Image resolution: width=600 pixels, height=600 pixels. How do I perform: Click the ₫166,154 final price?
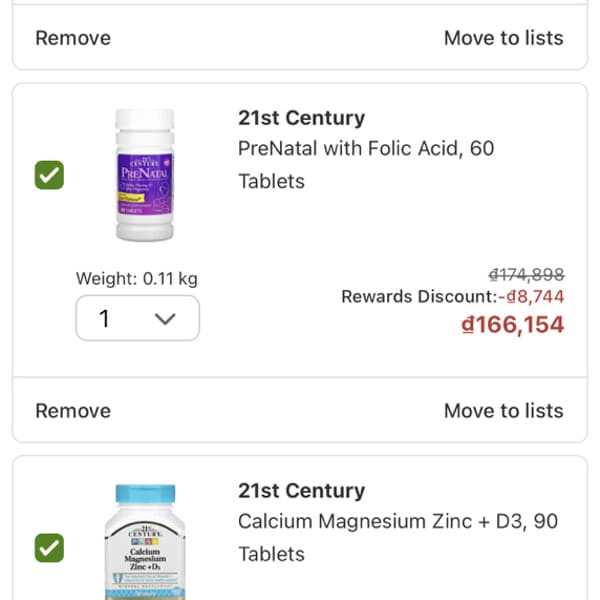pyautogui.click(x=512, y=324)
